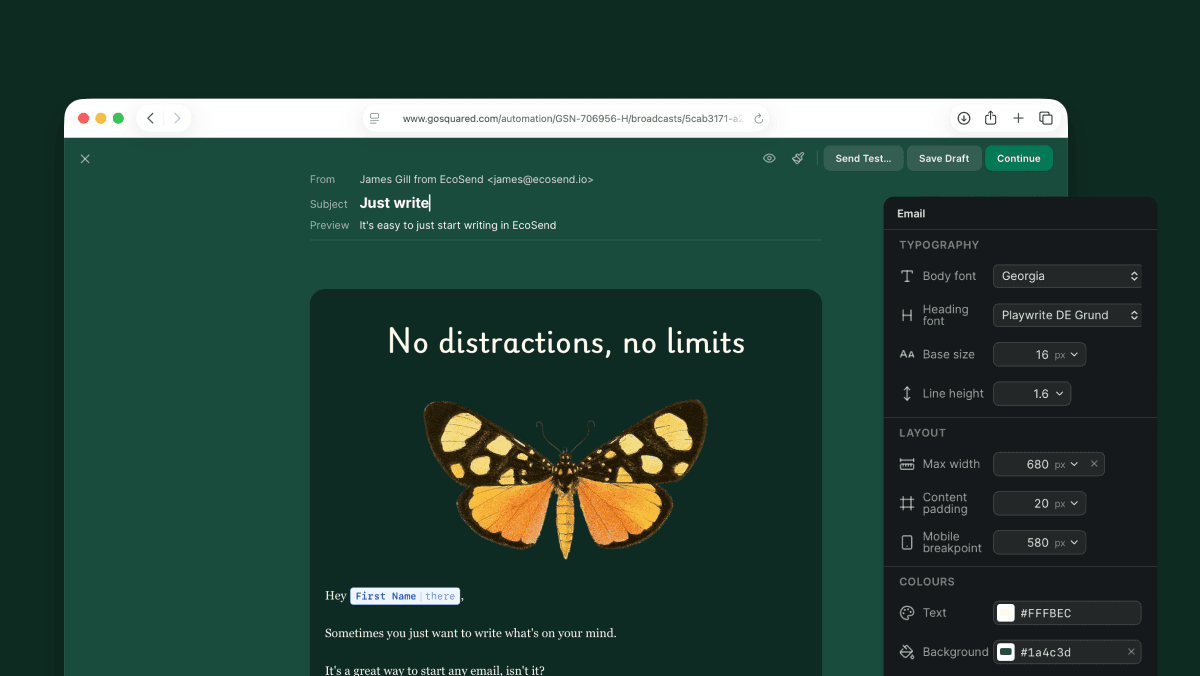Image resolution: width=1200 pixels, height=676 pixels.
Task: Click the preview eye icon
Action: click(x=769, y=158)
